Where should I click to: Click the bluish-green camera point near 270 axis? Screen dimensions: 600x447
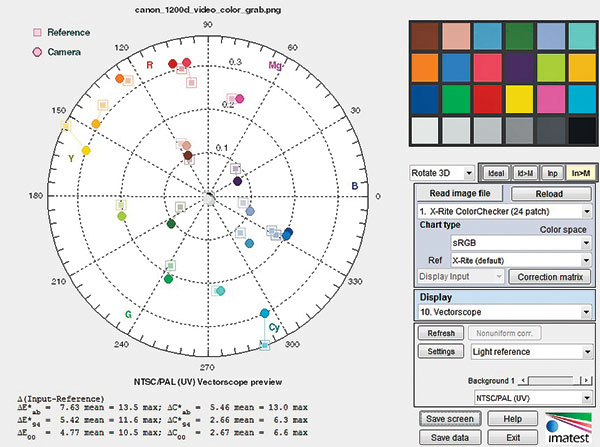point(220,291)
